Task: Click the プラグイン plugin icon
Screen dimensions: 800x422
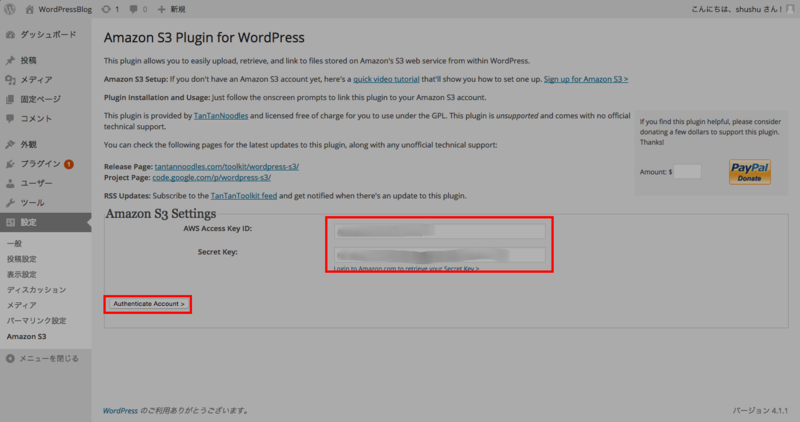Action: [10, 164]
